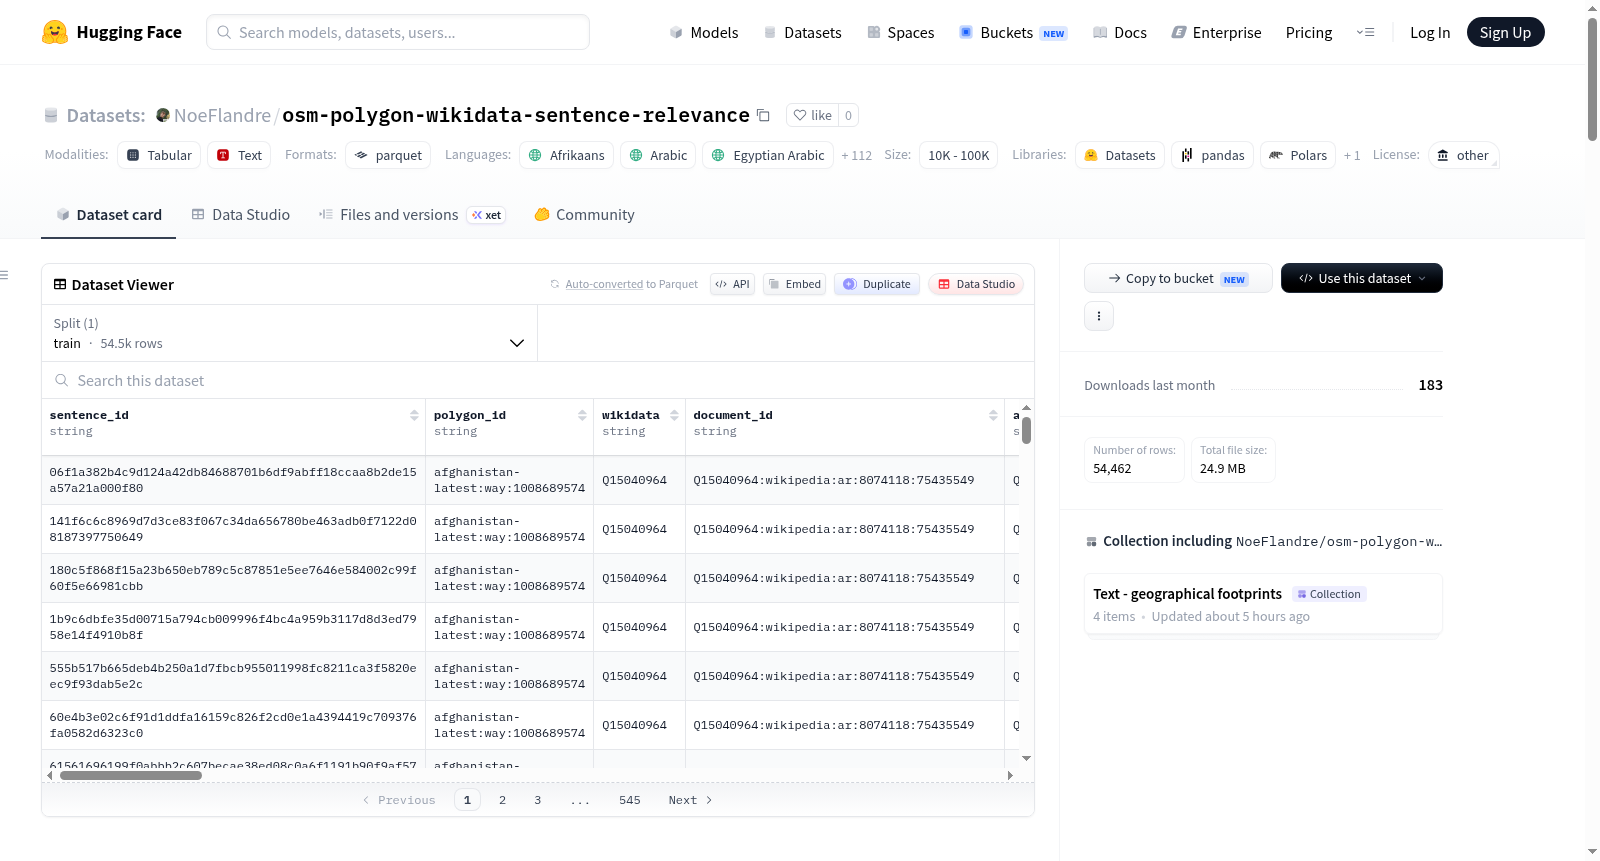Go to page 3 of results
This screenshot has width=1600, height=861.
point(537,800)
